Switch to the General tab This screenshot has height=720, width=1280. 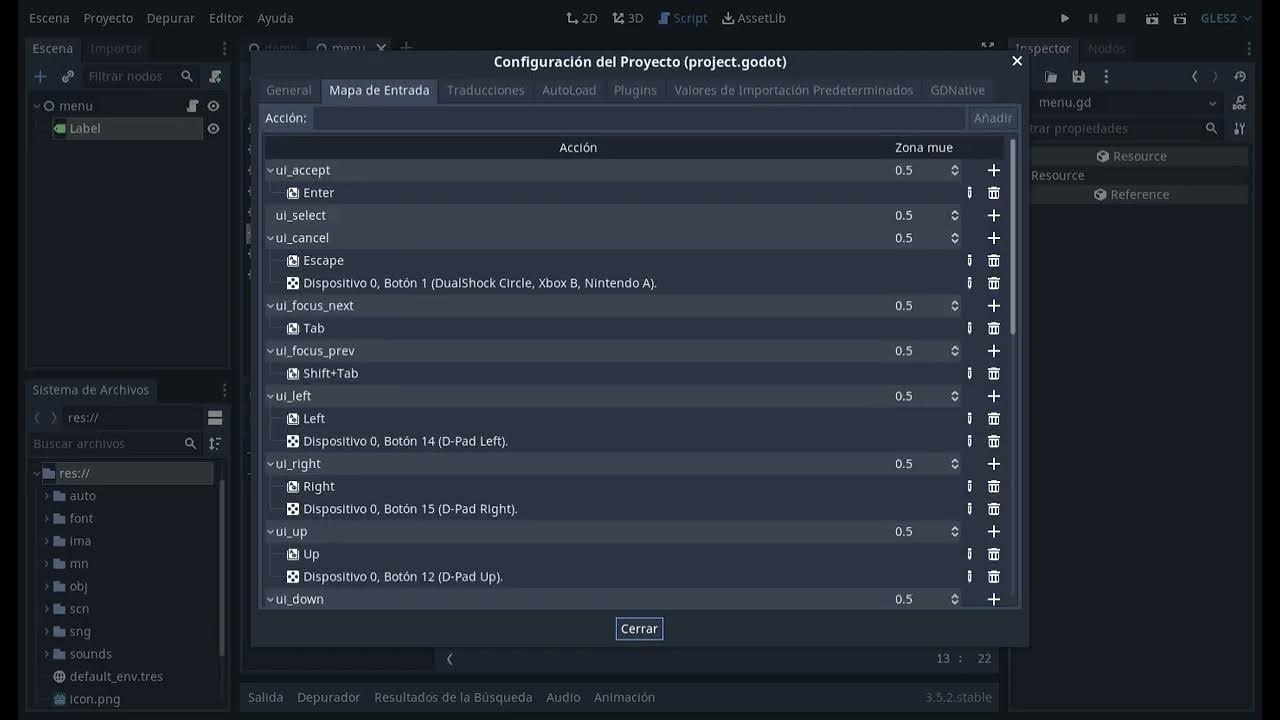(x=289, y=90)
